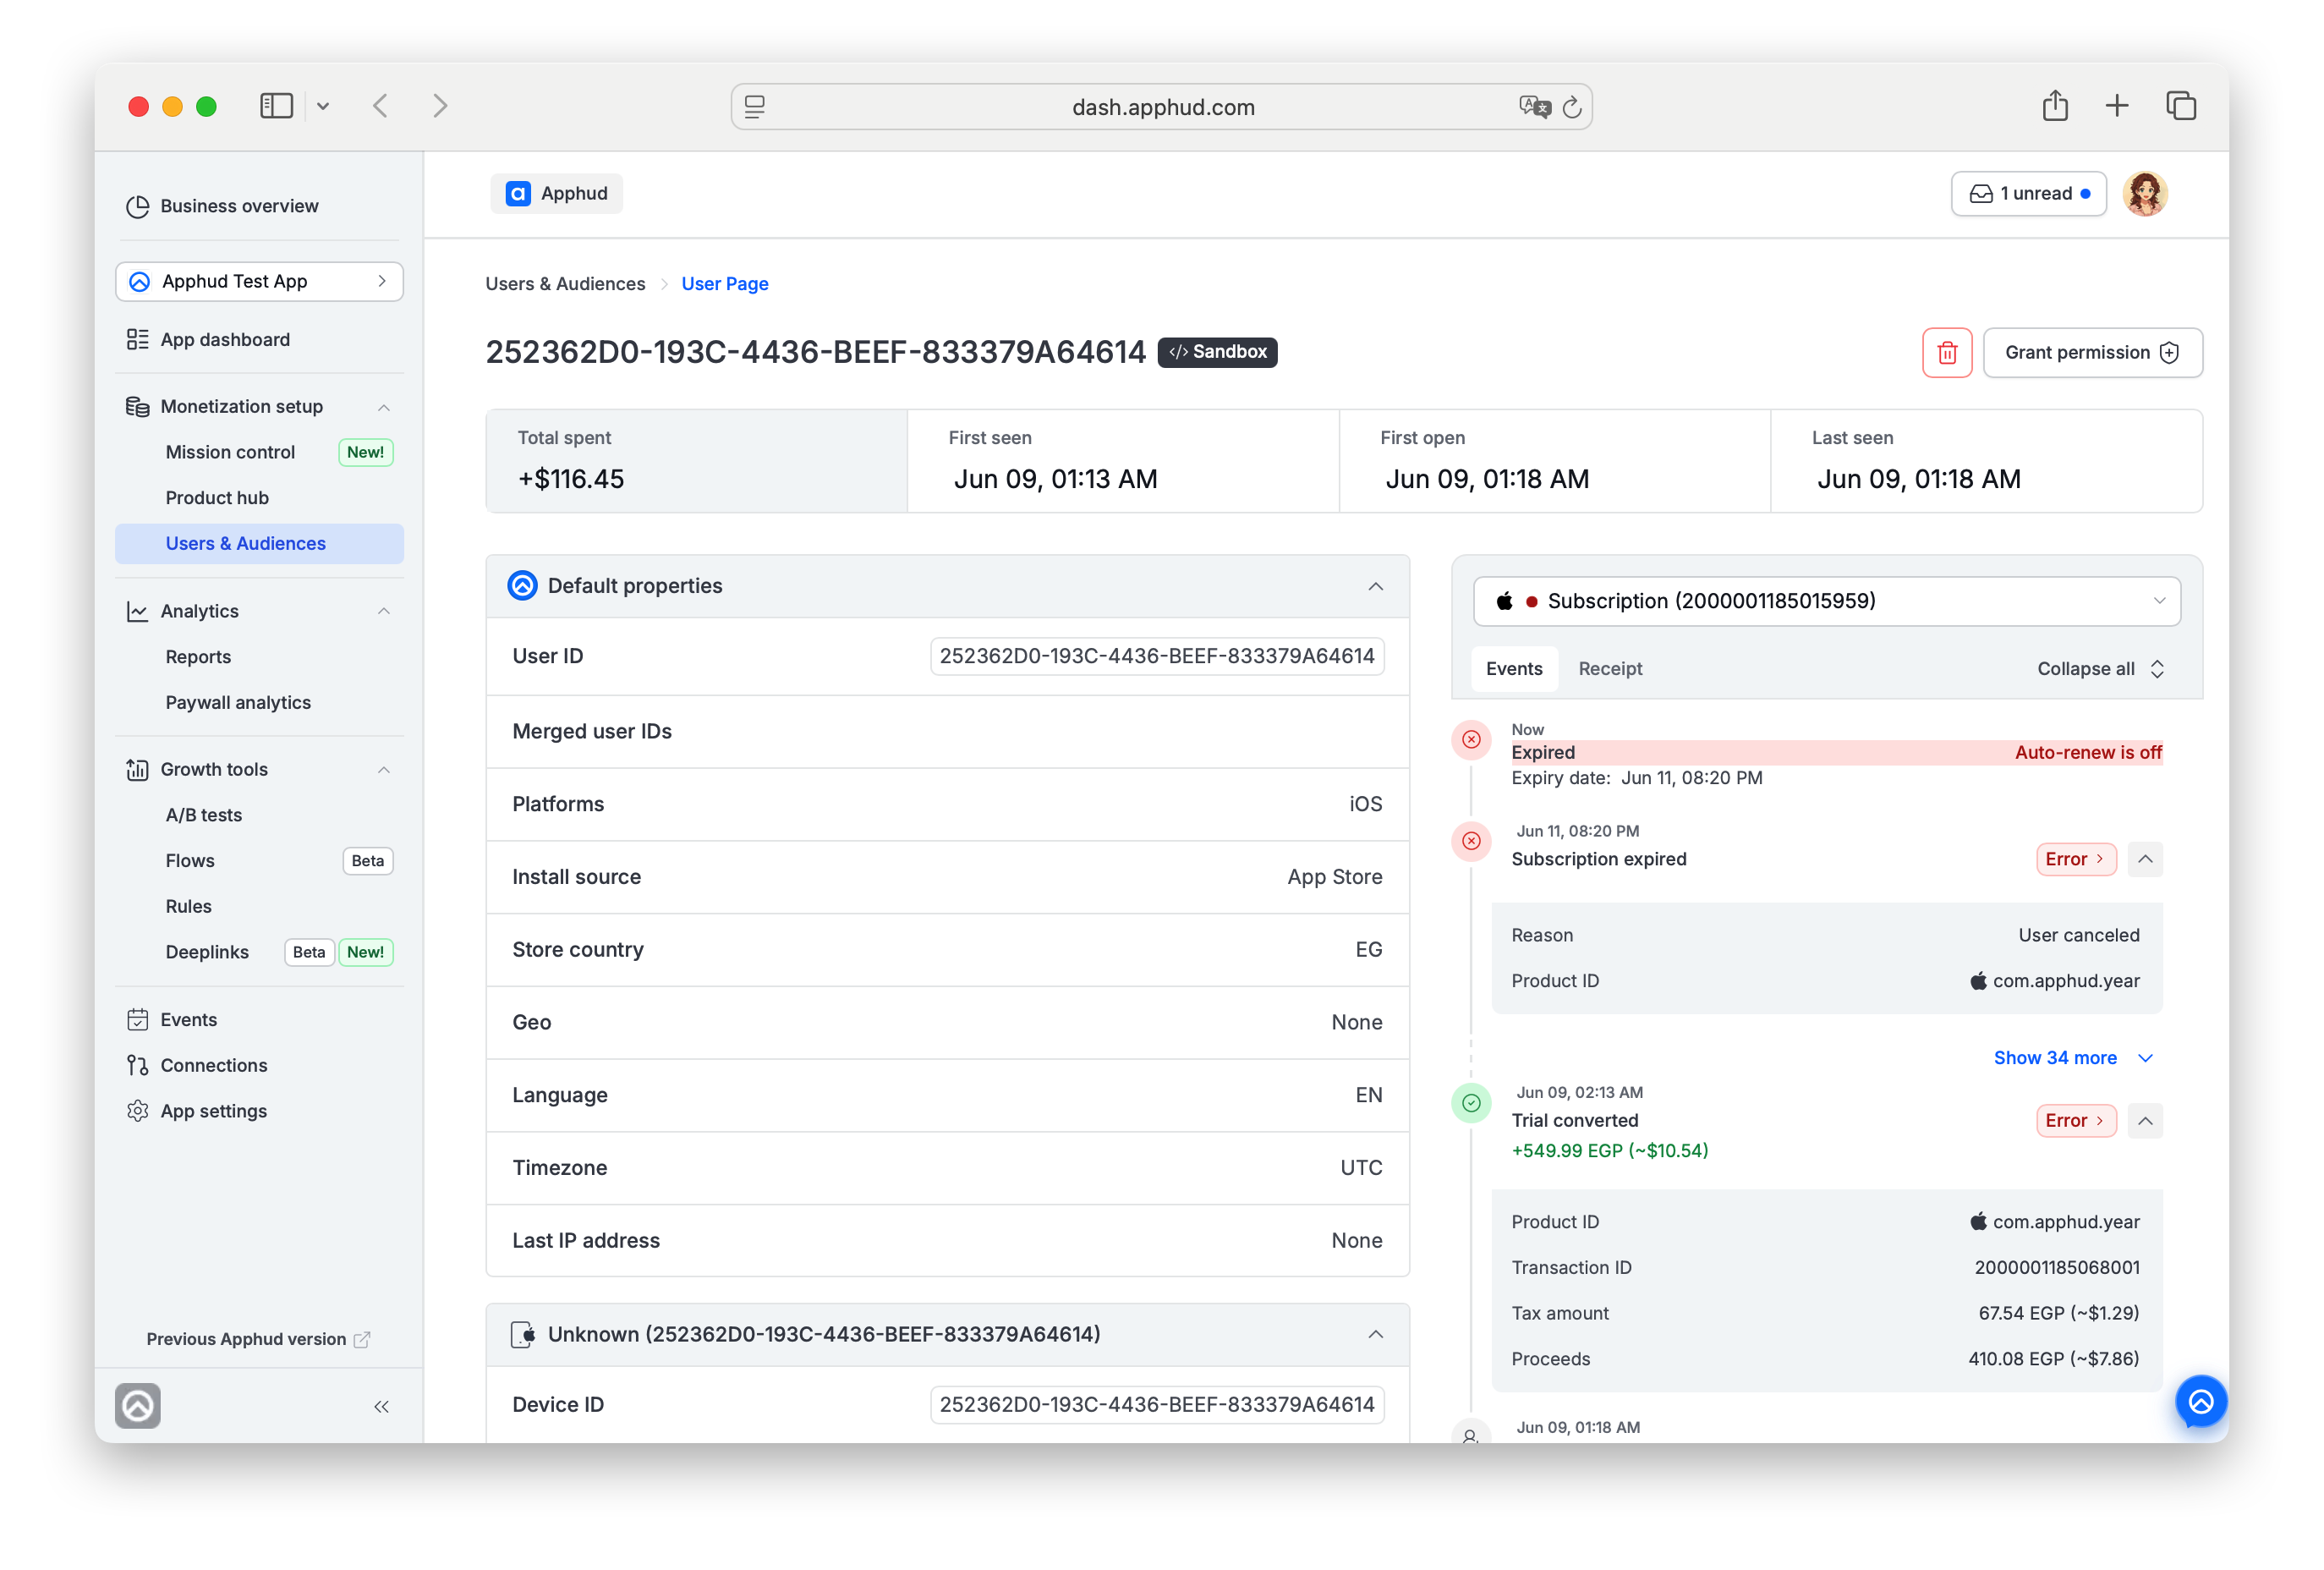Collapse the Subscription expired event details
Viewport: 2324px width, 1570px height.
[2144, 859]
